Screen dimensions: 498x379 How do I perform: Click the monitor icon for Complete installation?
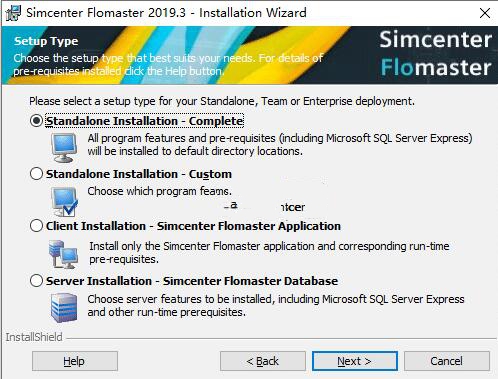click(64, 147)
